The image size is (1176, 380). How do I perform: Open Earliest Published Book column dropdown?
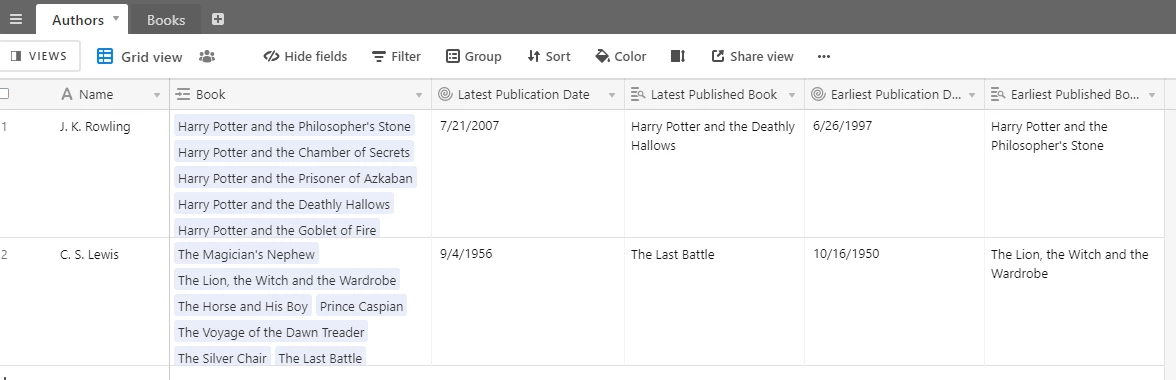1152,95
